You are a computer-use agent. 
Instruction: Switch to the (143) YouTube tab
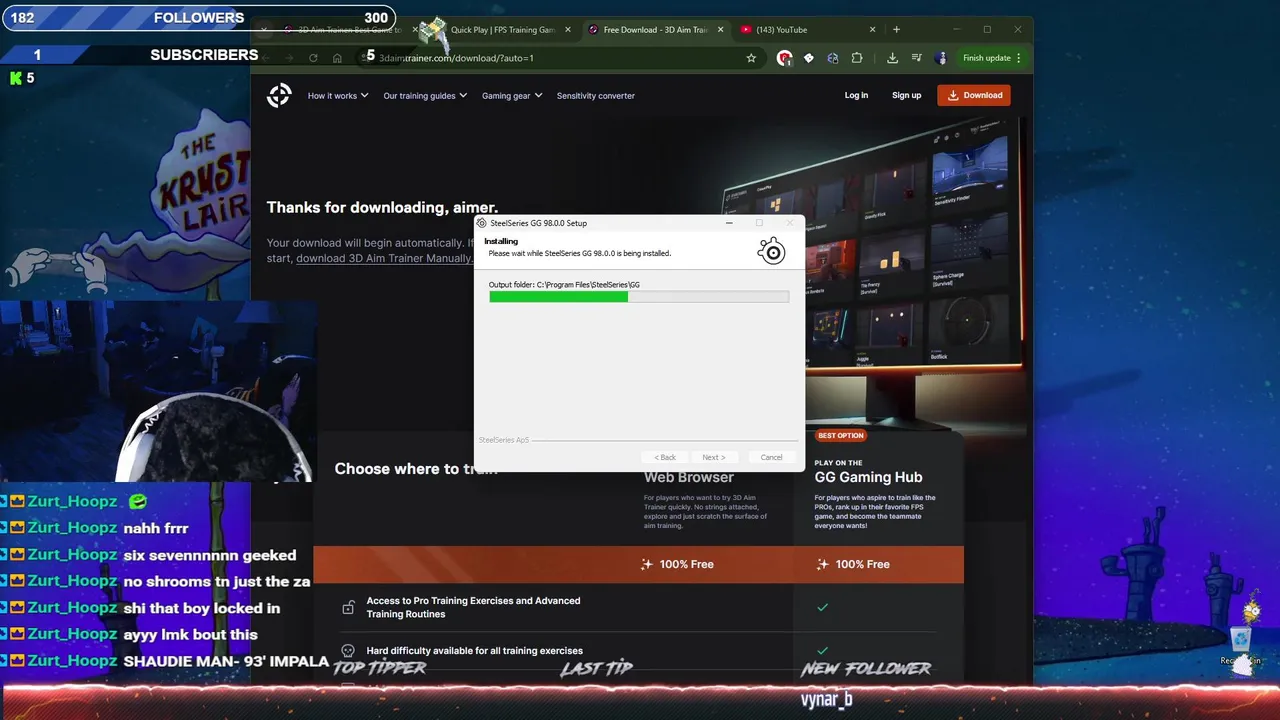(806, 30)
